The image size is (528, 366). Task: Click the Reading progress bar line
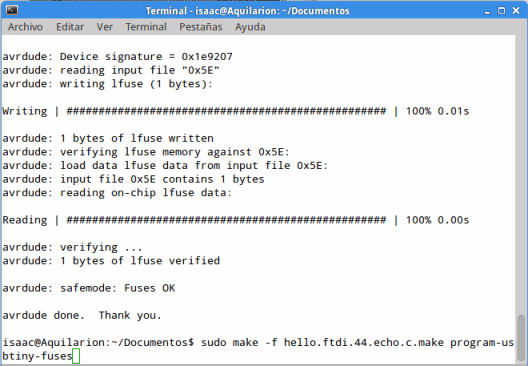pyautogui.click(x=236, y=220)
